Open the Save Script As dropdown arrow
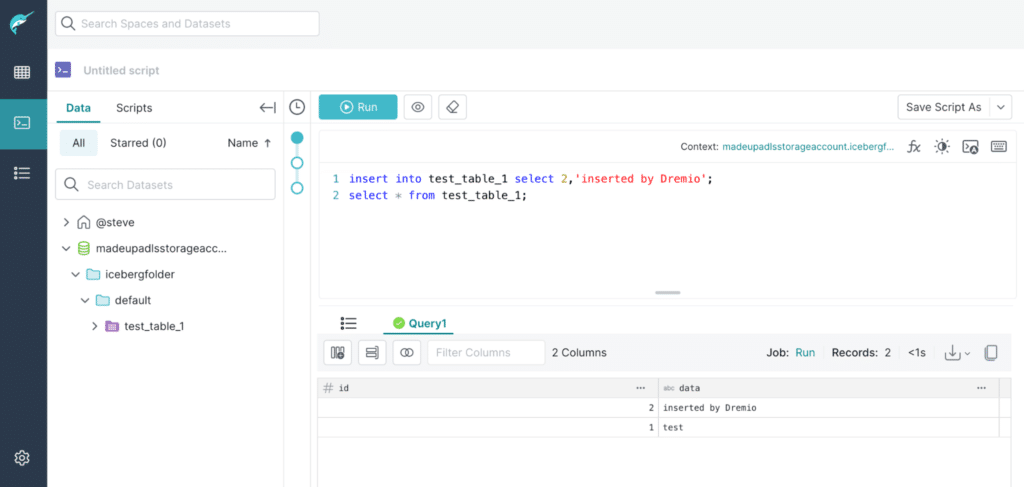The height and width of the screenshot is (487, 1024). [1001, 107]
